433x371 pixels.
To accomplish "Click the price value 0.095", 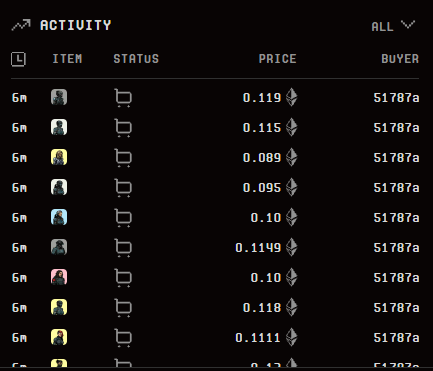I will (x=262, y=188).
